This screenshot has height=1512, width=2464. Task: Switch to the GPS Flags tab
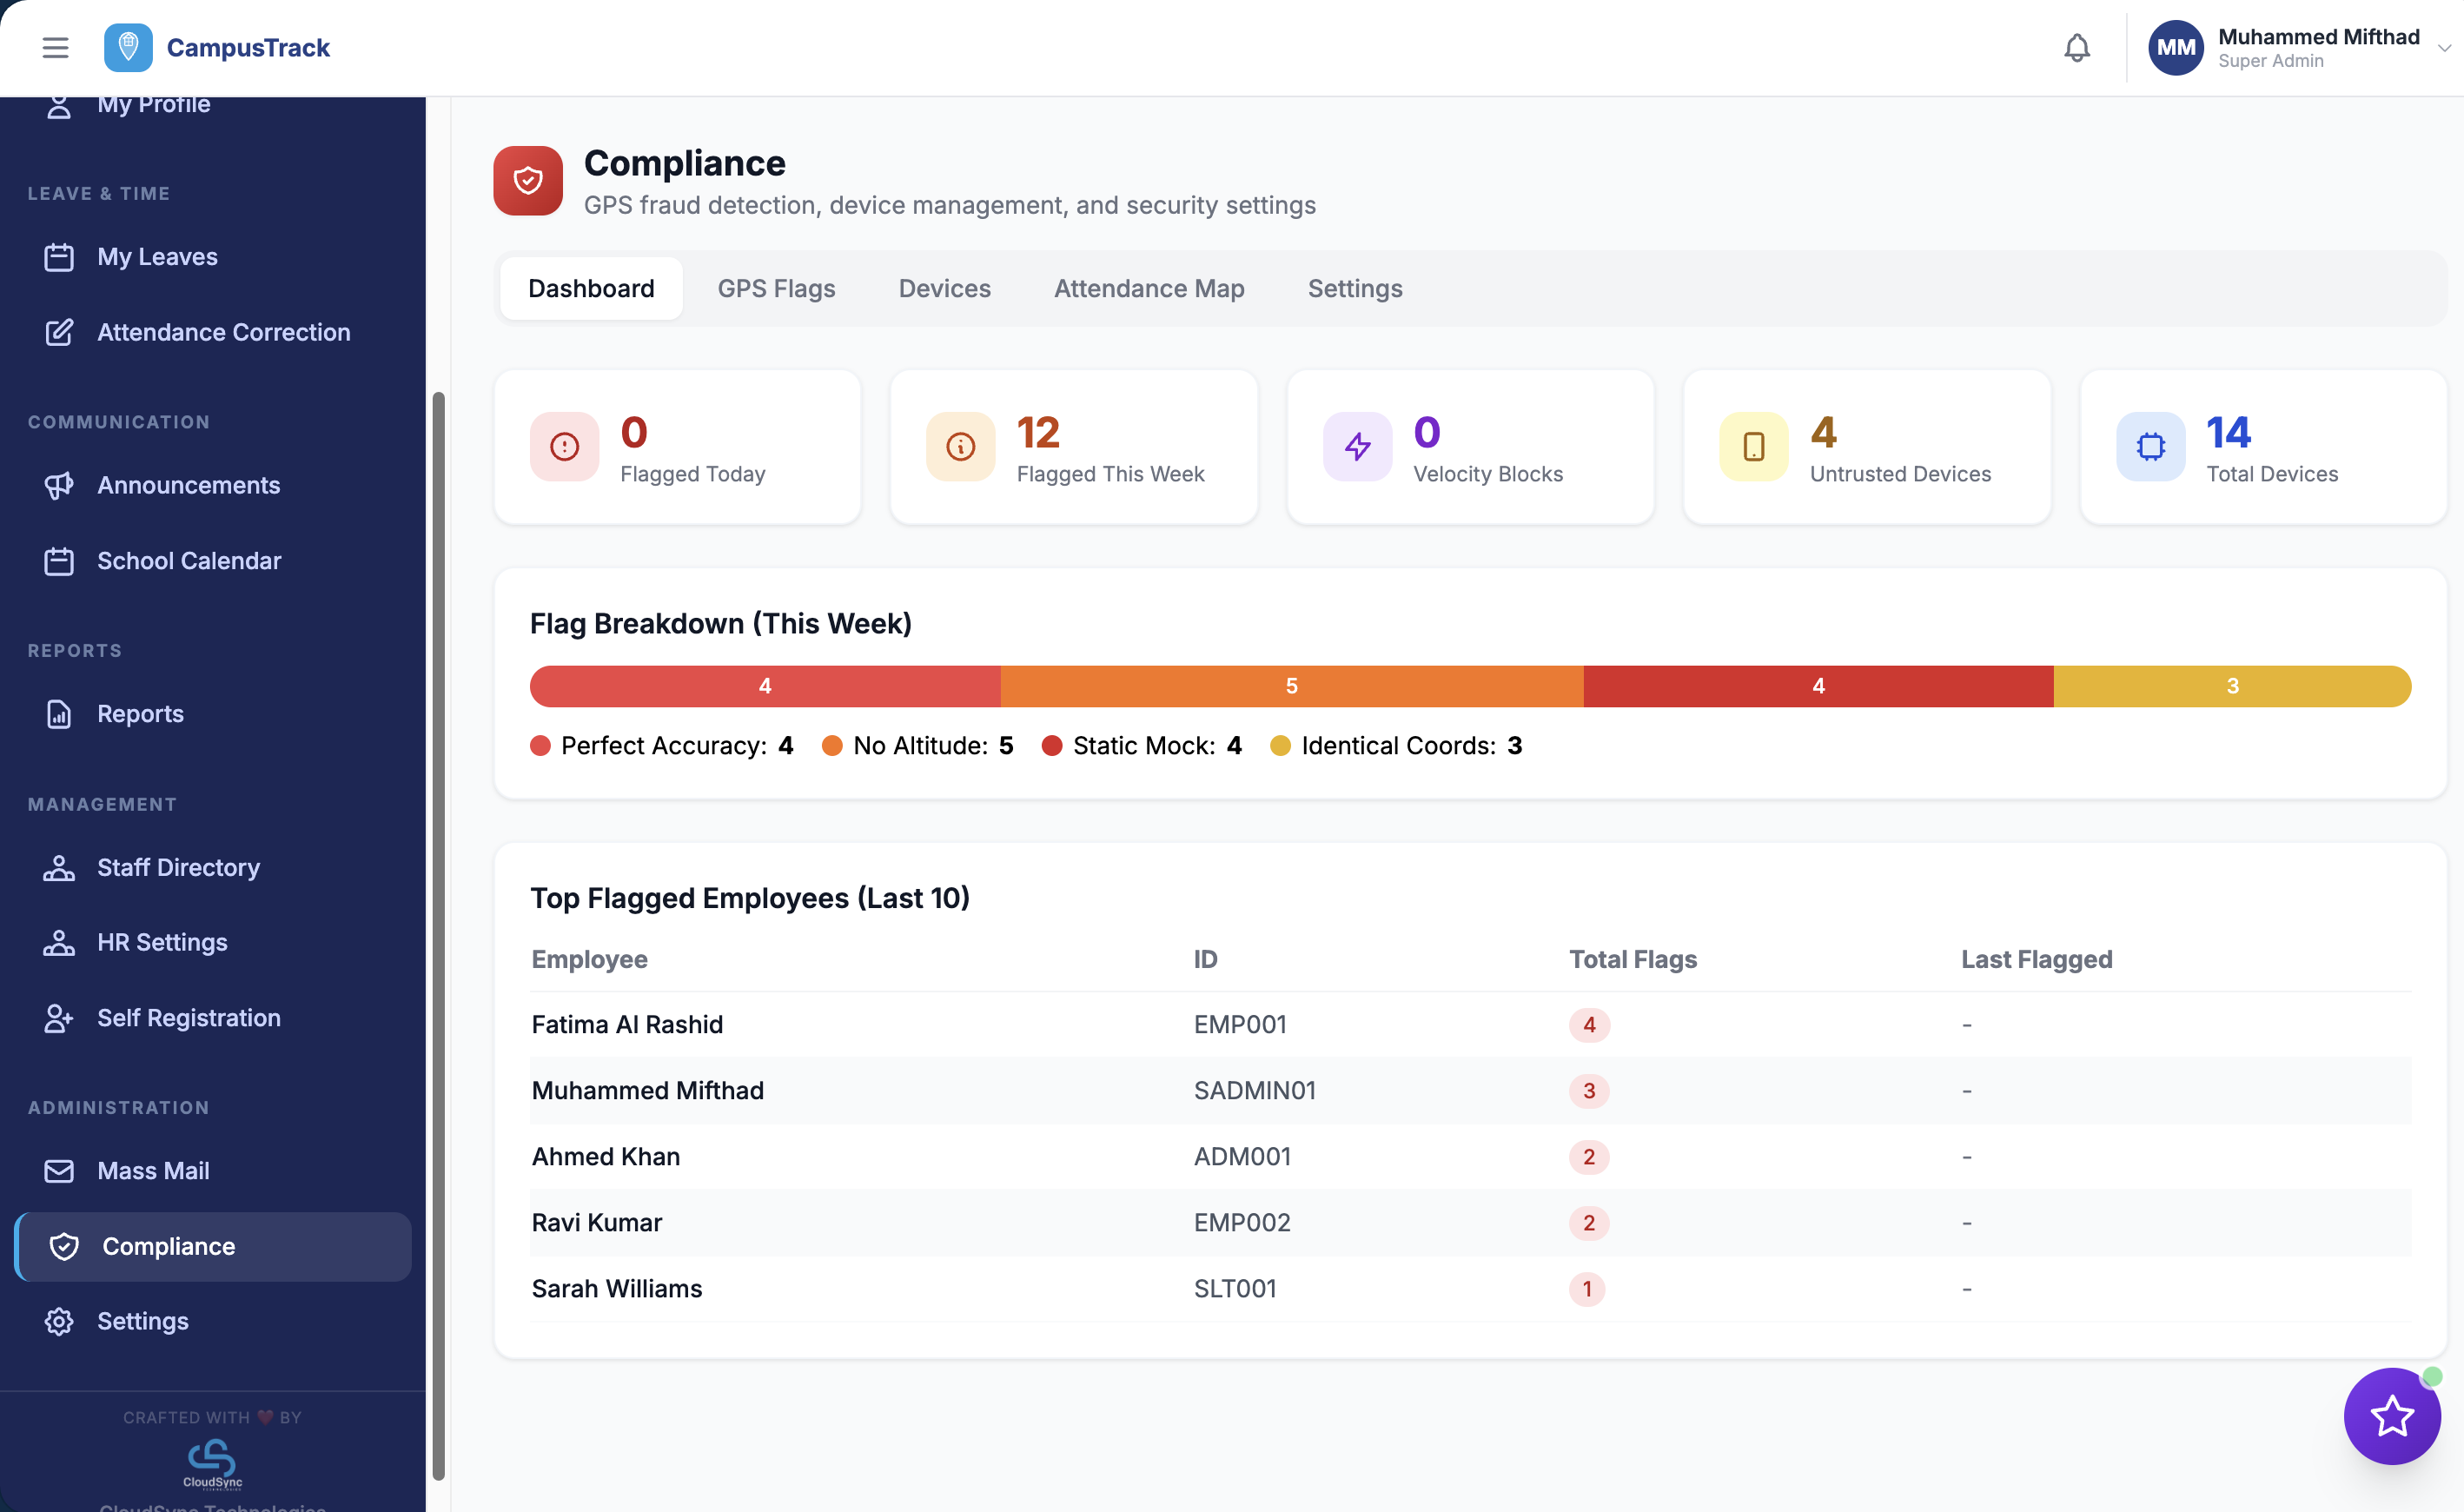(x=776, y=288)
